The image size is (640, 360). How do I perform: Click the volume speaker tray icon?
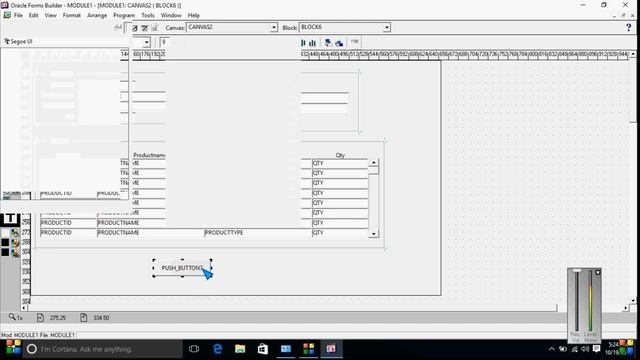[x=585, y=349]
